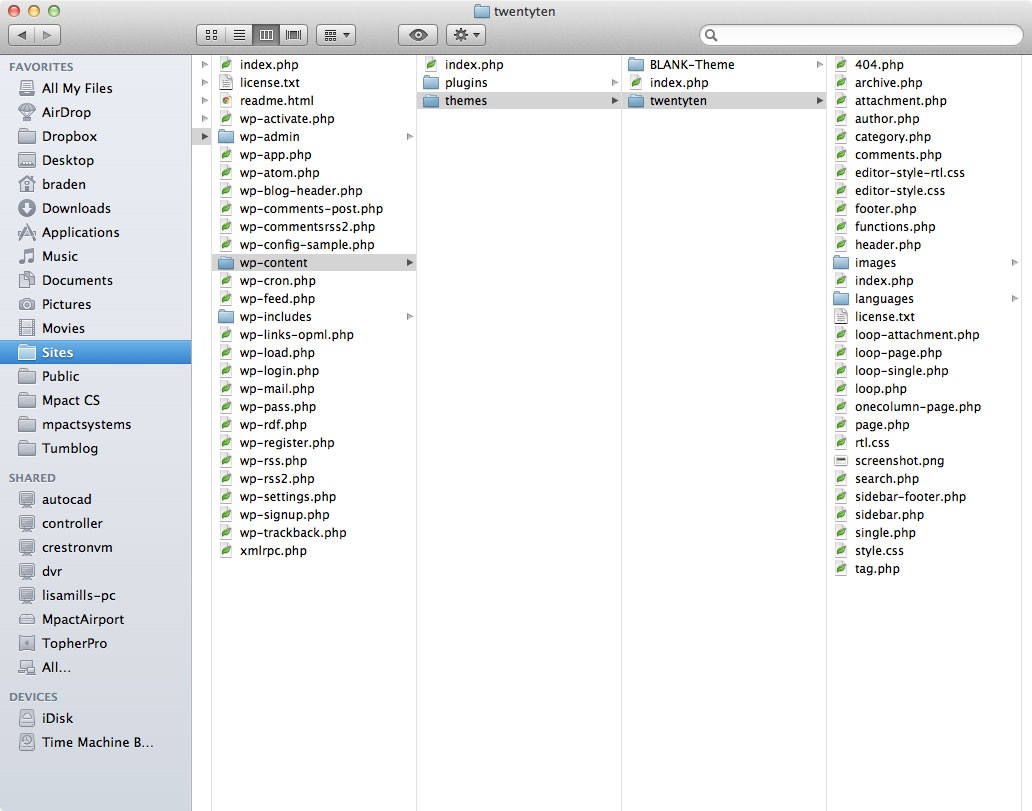Select Music in the sidebar

click(95, 257)
